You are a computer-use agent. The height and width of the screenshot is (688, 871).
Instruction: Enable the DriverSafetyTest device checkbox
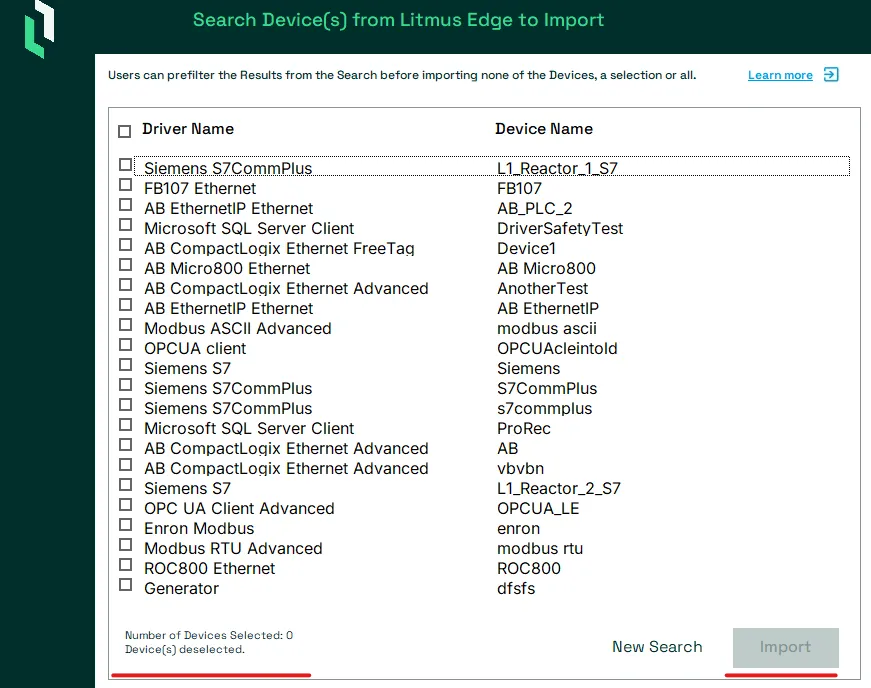pyautogui.click(x=126, y=225)
